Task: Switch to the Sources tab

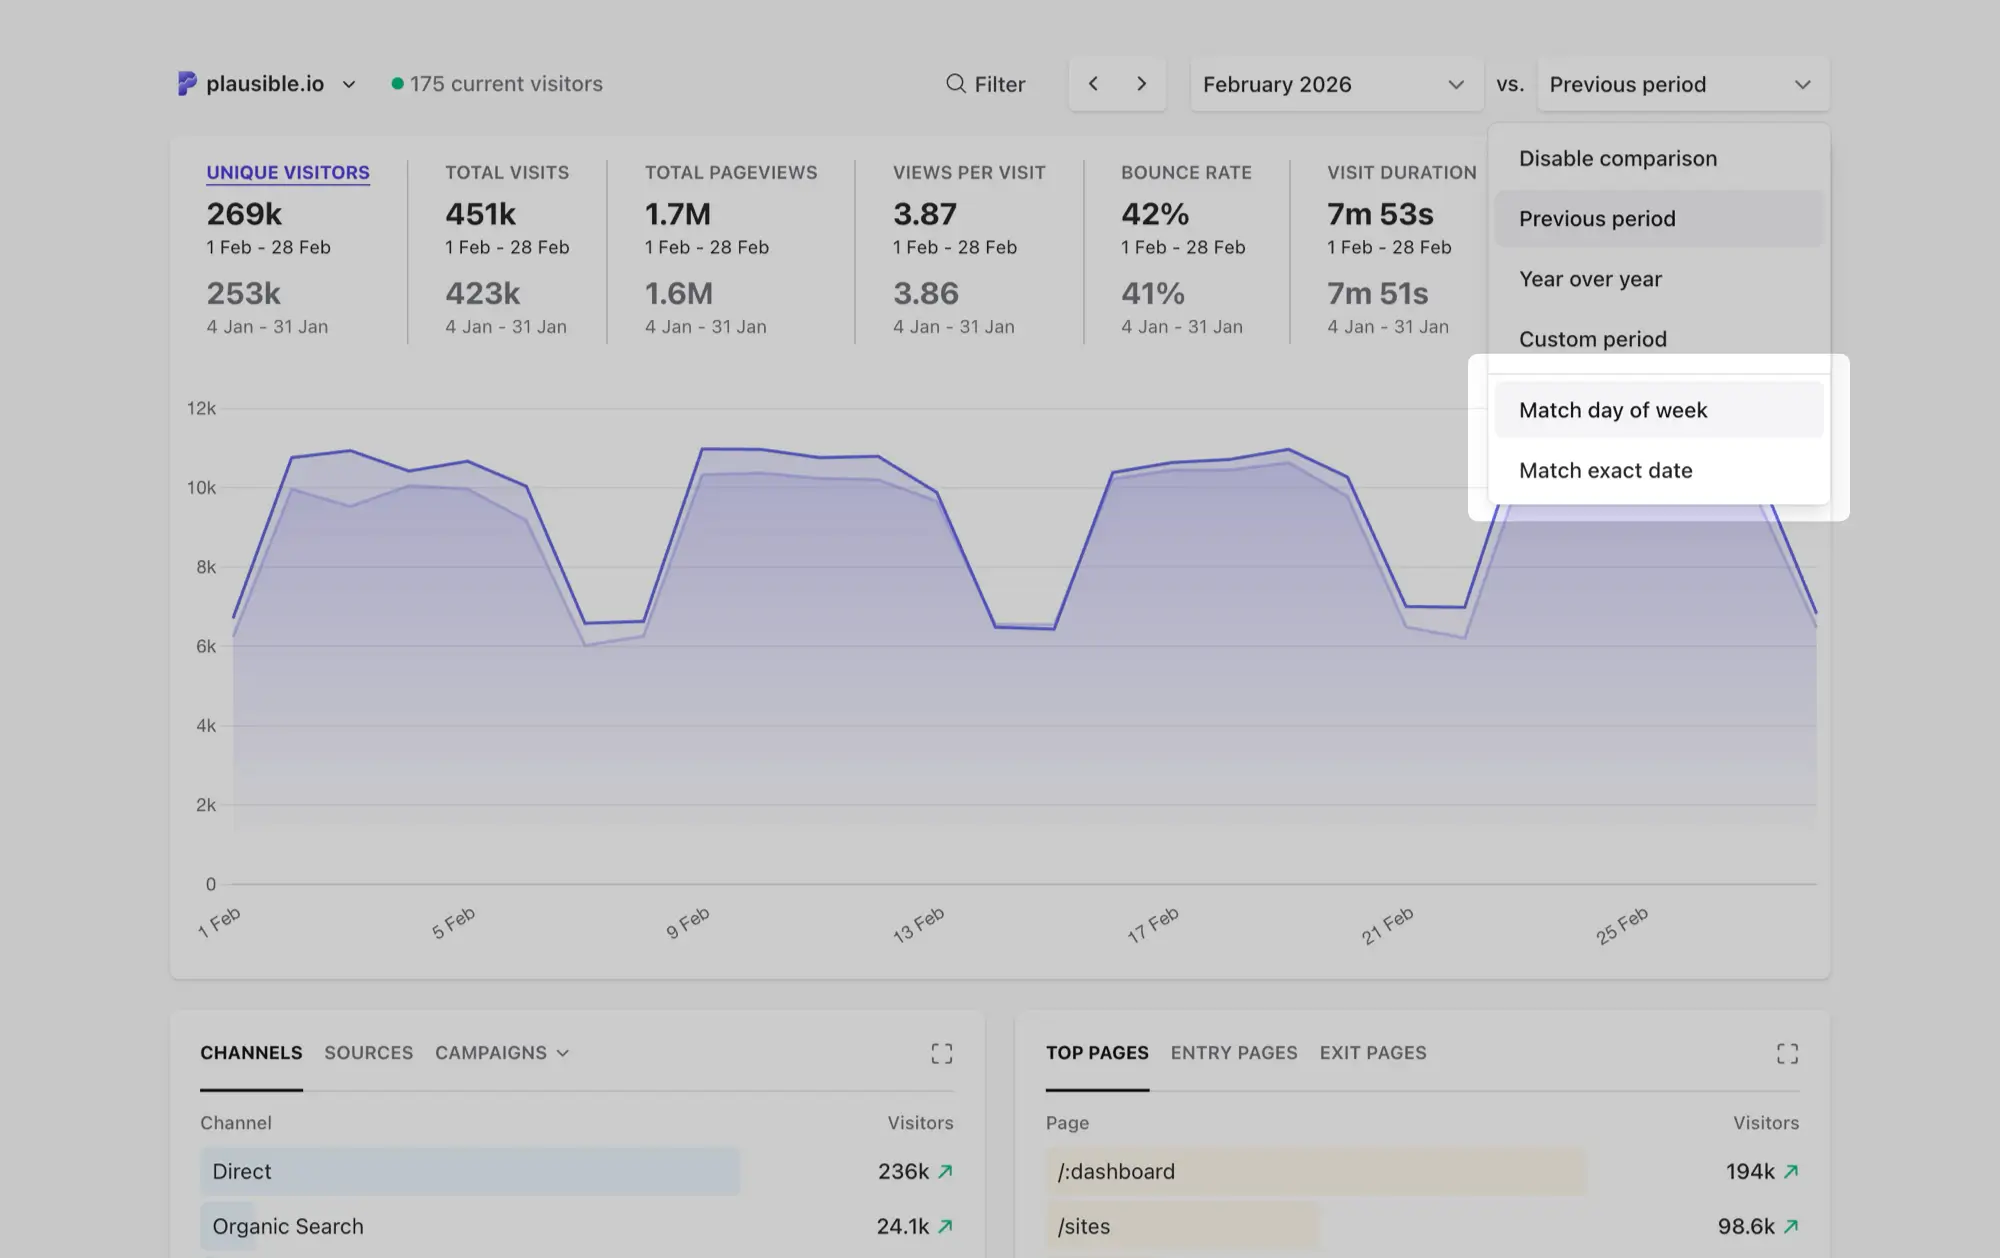Action: (368, 1053)
